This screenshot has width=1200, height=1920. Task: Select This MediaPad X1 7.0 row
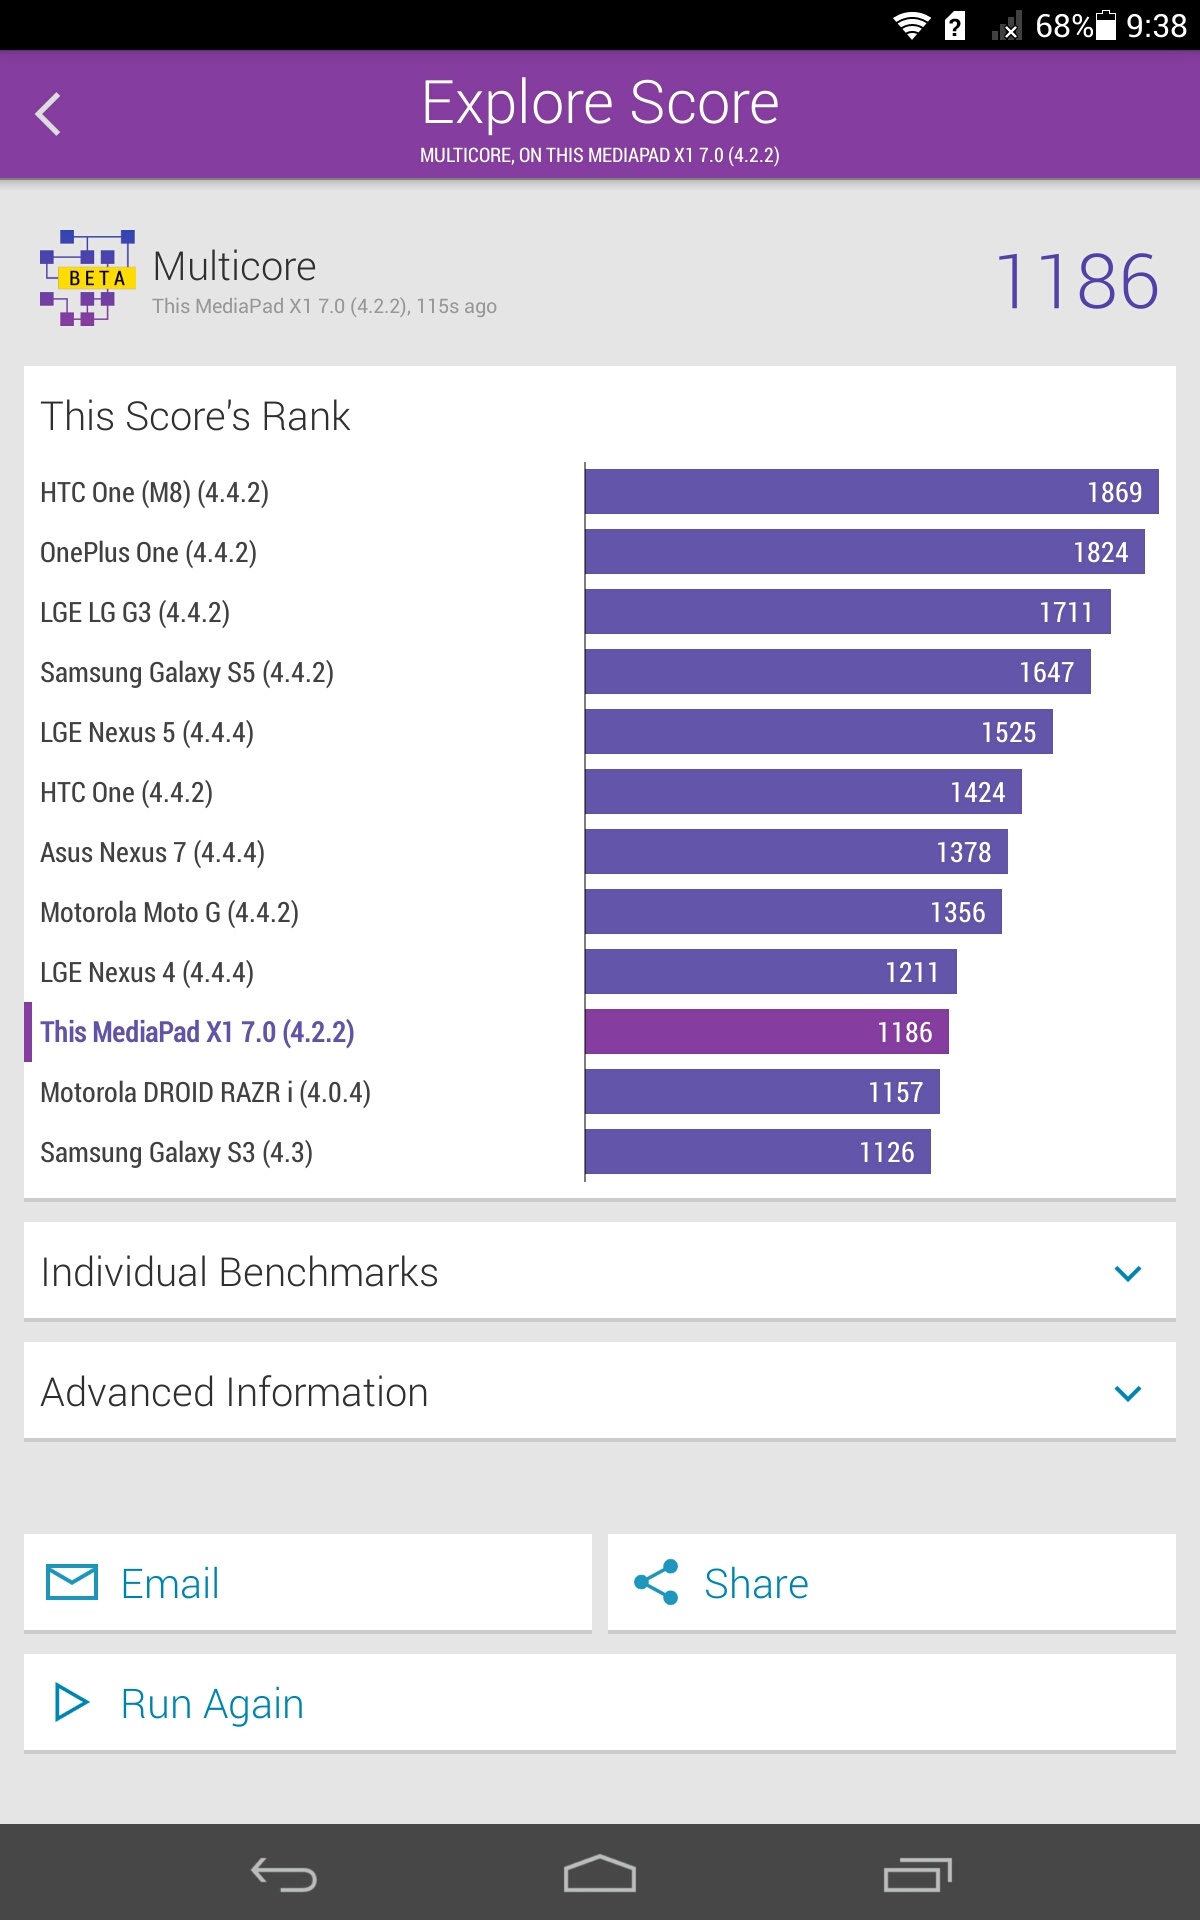coord(197,1032)
